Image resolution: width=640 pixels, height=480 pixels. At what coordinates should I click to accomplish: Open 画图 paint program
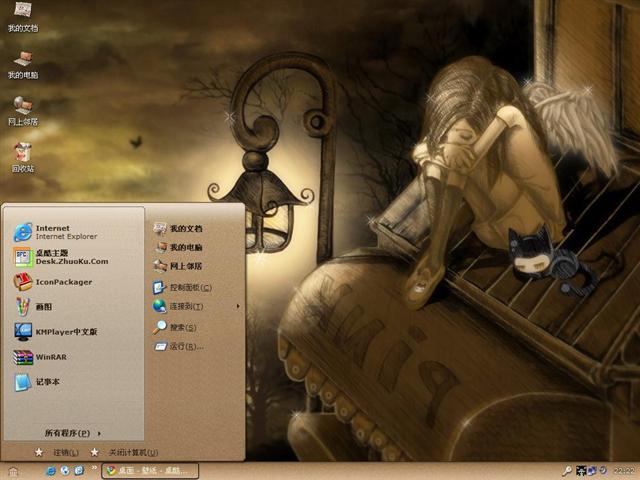point(33,307)
